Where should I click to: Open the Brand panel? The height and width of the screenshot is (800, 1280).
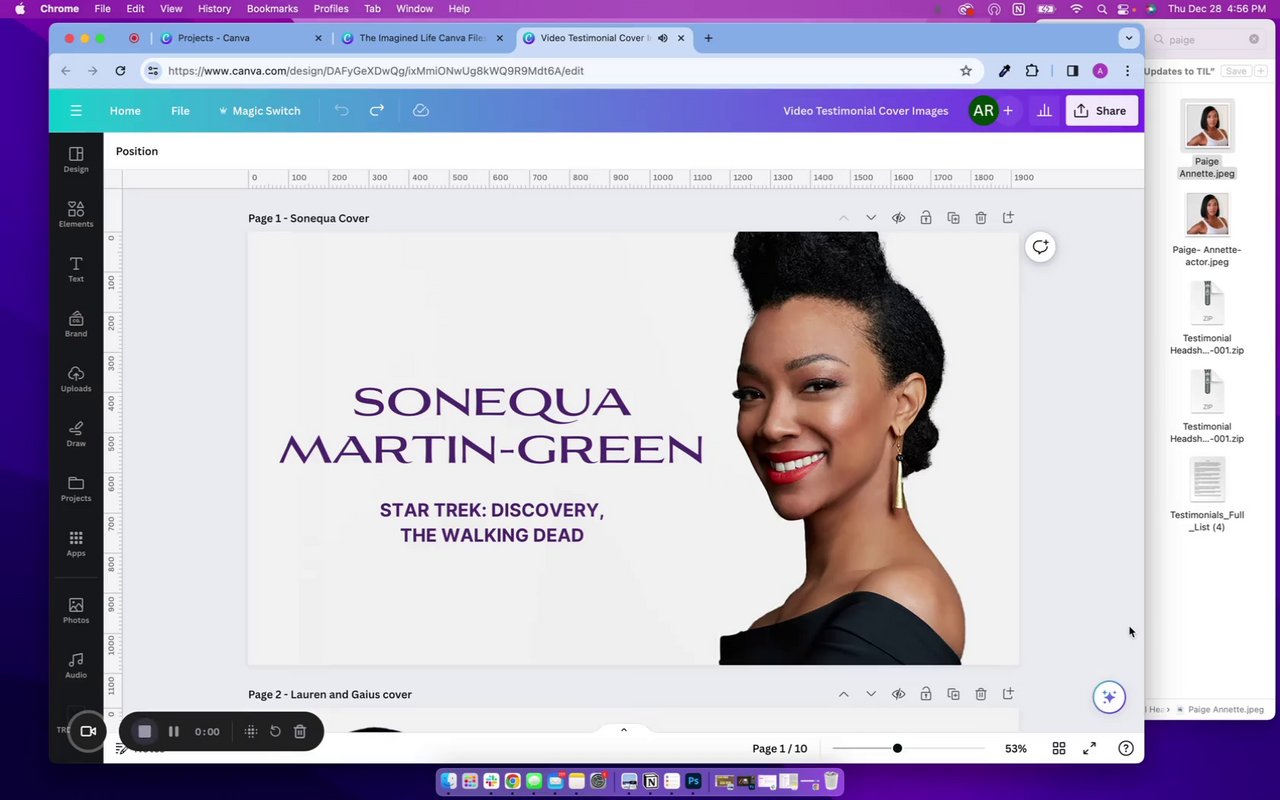(x=76, y=325)
